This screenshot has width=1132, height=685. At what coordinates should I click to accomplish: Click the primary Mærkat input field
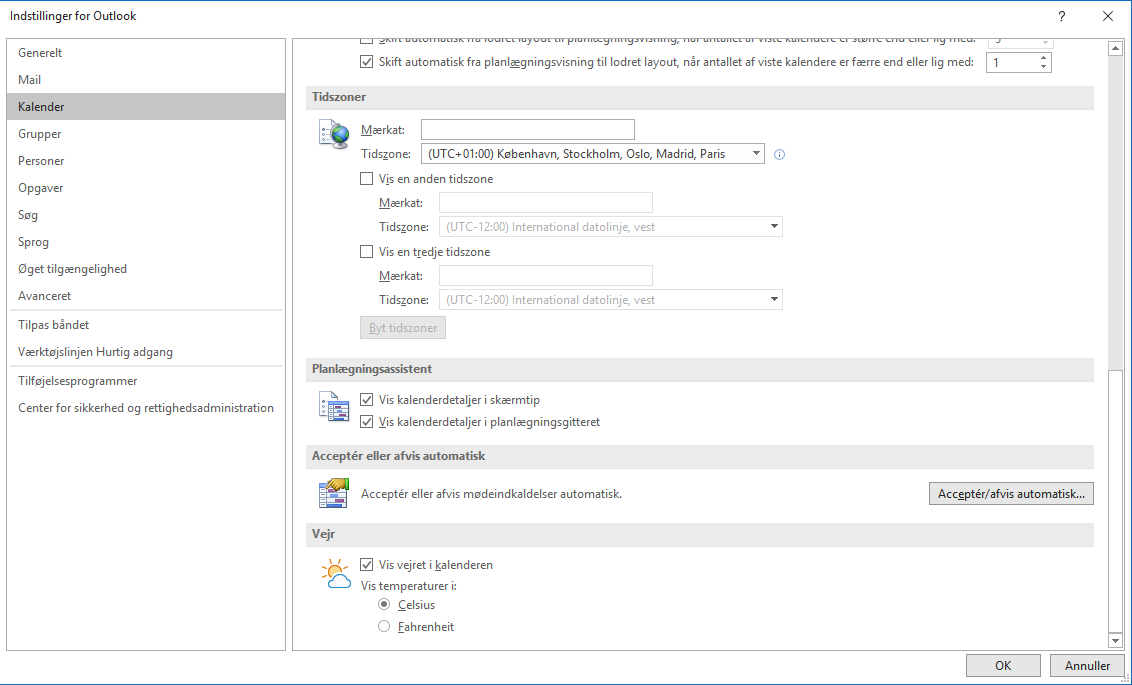coord(528,130)
